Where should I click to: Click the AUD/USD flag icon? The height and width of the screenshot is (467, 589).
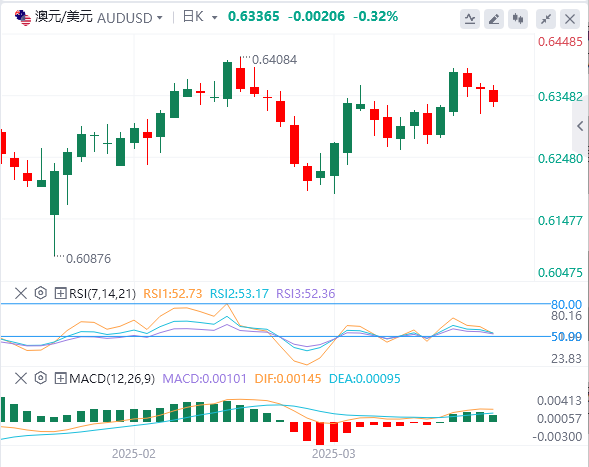tap(23, 18)
